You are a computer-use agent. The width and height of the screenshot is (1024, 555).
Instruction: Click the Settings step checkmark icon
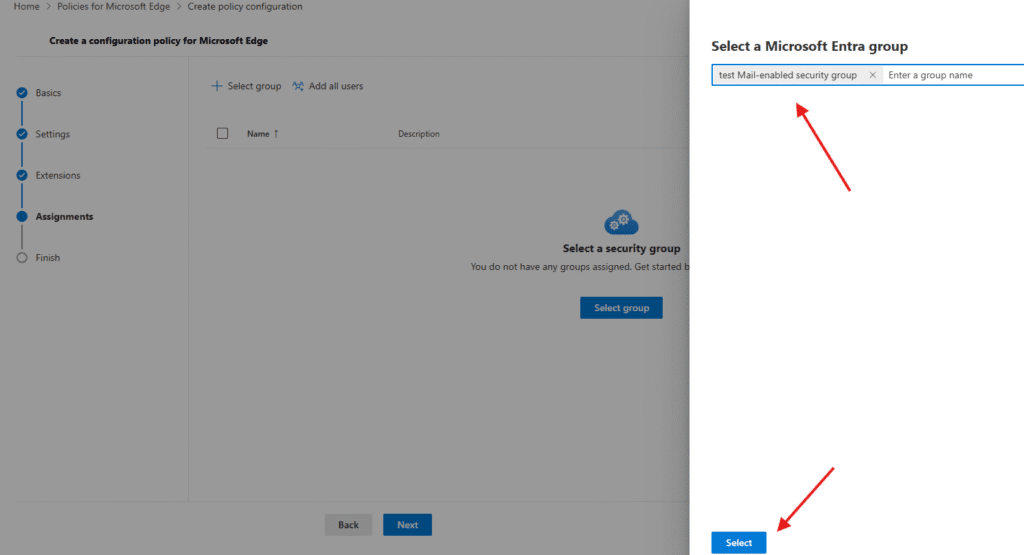click(x=22, y=134)
